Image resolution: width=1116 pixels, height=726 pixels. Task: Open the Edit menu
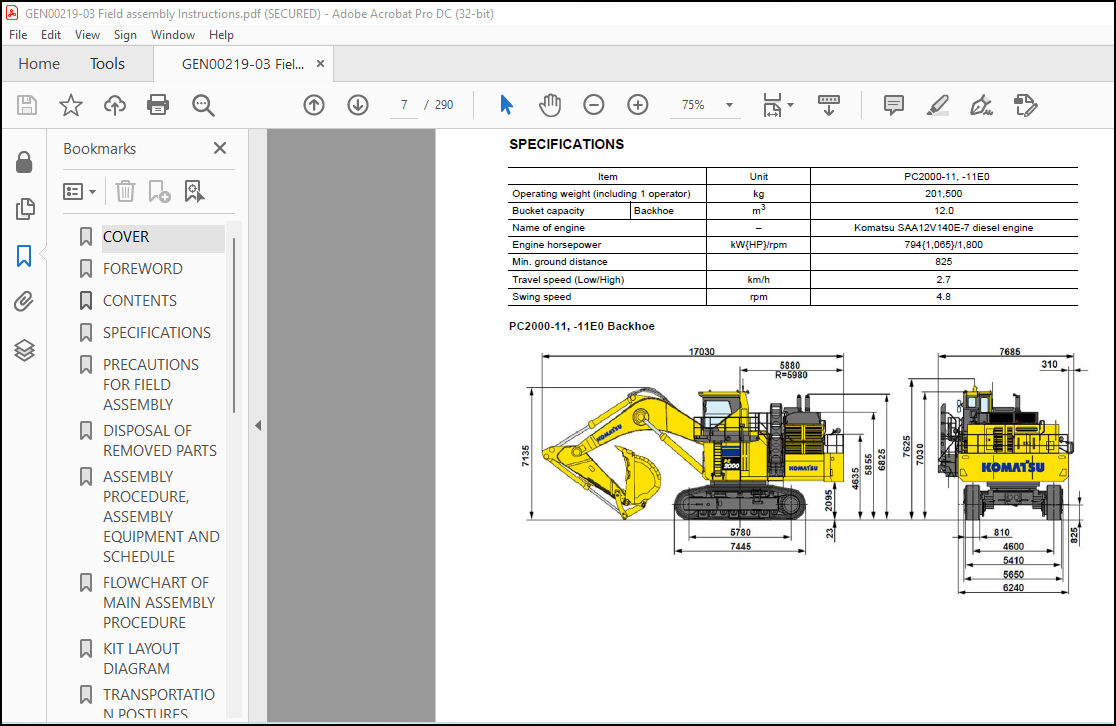(x=51, y=35)
